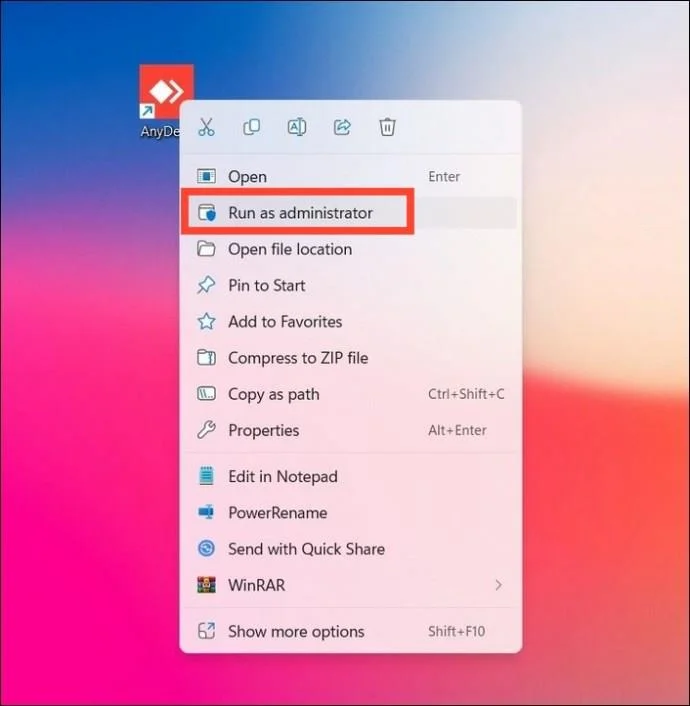Click the Quick Share circular icon
This screenshot has height=706, width=690.
[x=206, y=549]
